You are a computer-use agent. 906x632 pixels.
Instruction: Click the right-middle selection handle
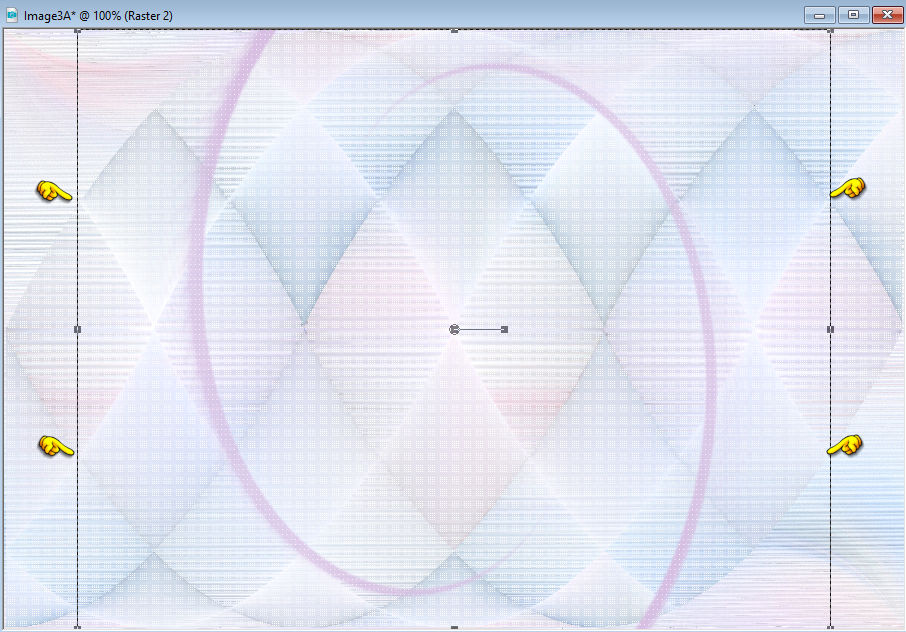pos(831,329)
